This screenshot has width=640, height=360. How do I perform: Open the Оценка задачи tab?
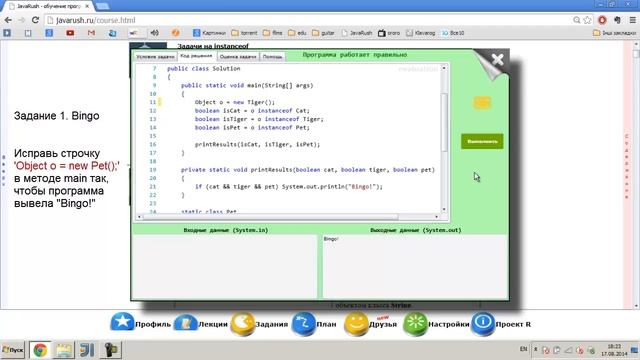click(238, 57)
